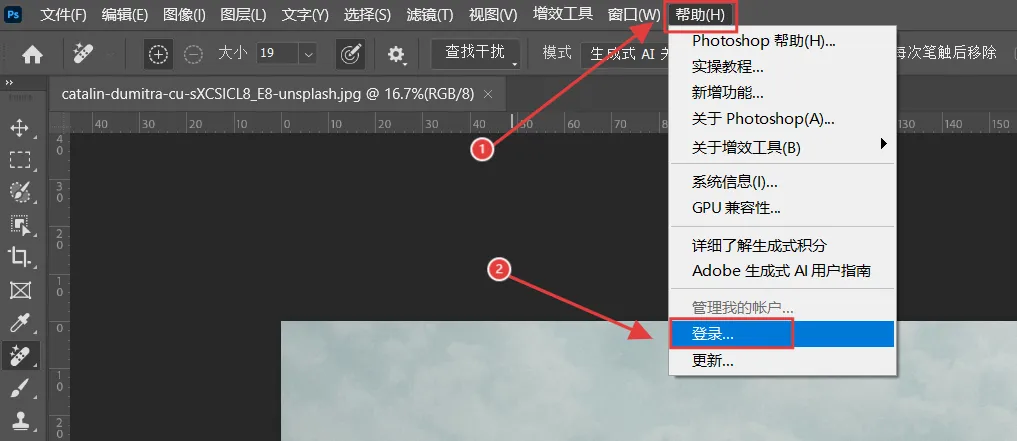1017x441 pixels.
Task: Open the 文字(Y) menu
Action: [305, 14]
